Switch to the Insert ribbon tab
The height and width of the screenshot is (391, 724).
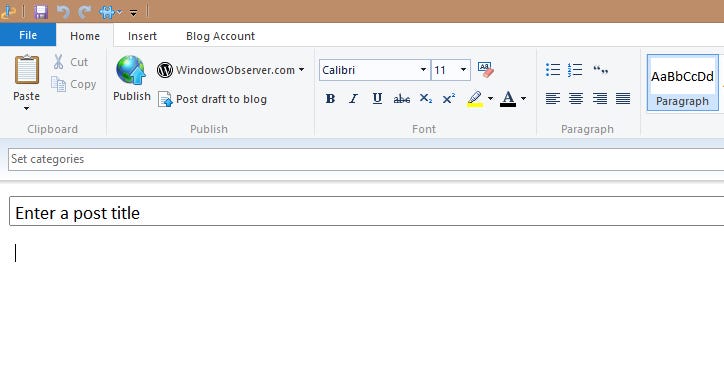click(x=142, y=36)
